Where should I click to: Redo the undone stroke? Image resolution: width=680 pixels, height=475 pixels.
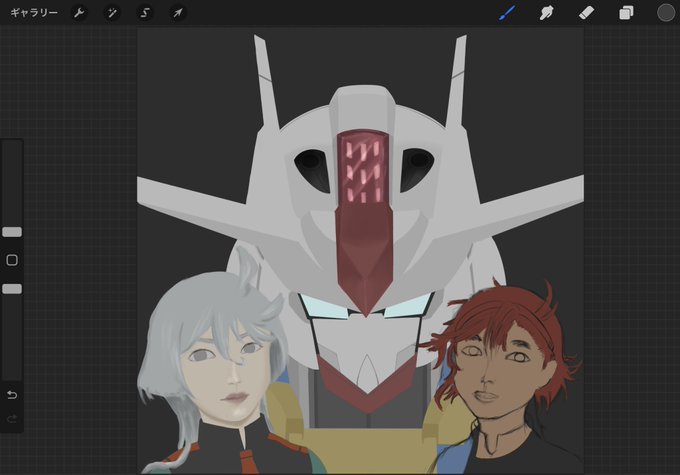coord(12,419)
